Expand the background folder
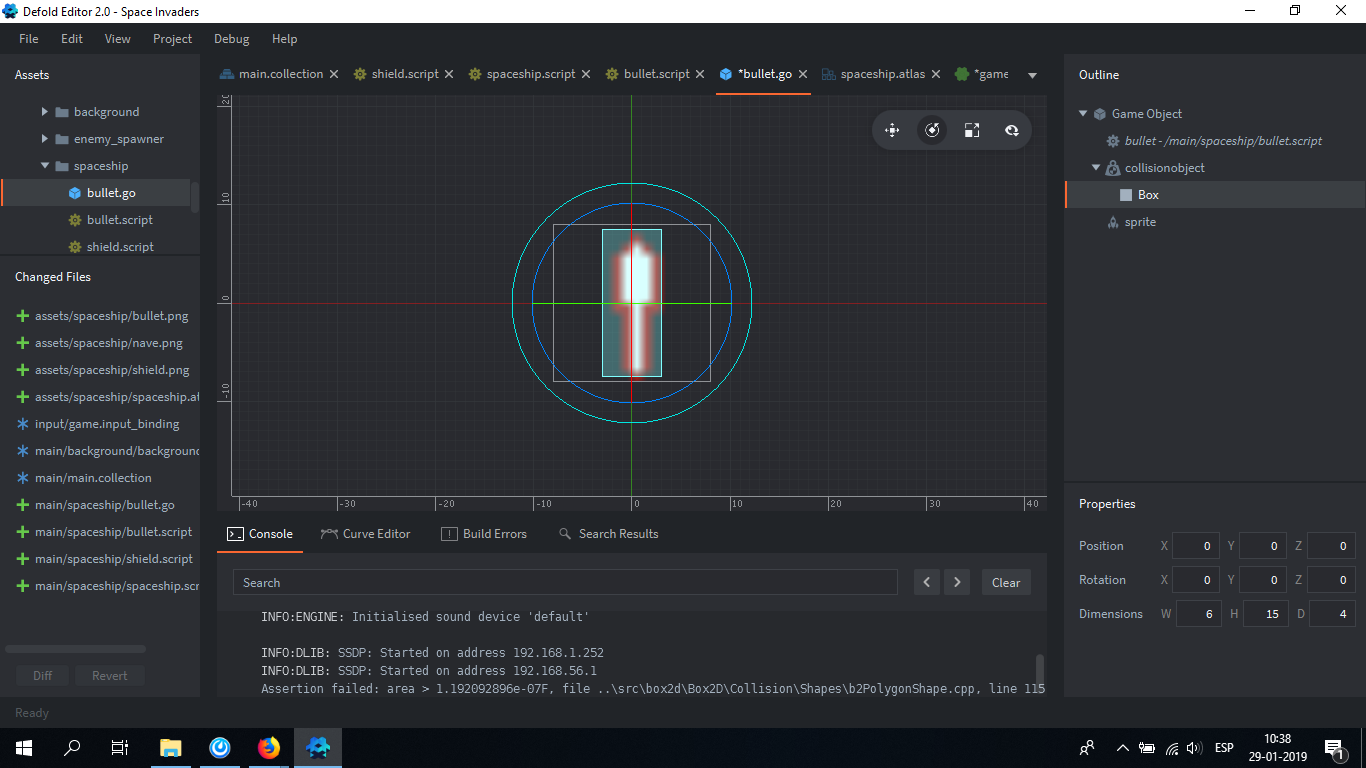 [x=44, y=112]
